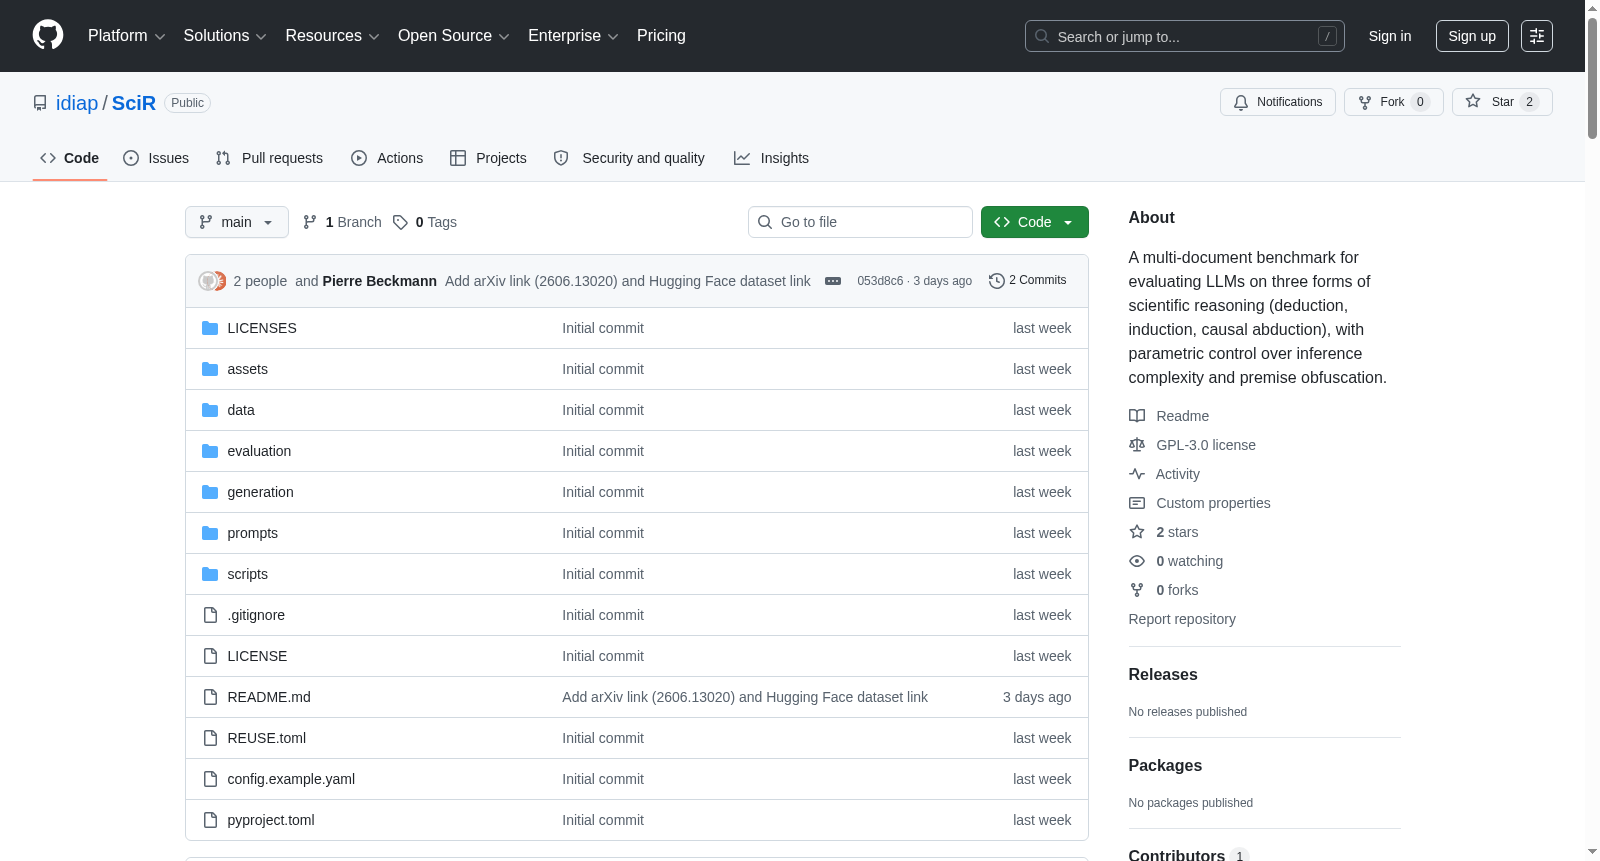The height and width of the screenshot is (861, 1600).
Task: Click the prompts folder icon
Action: tap(210, 533)
